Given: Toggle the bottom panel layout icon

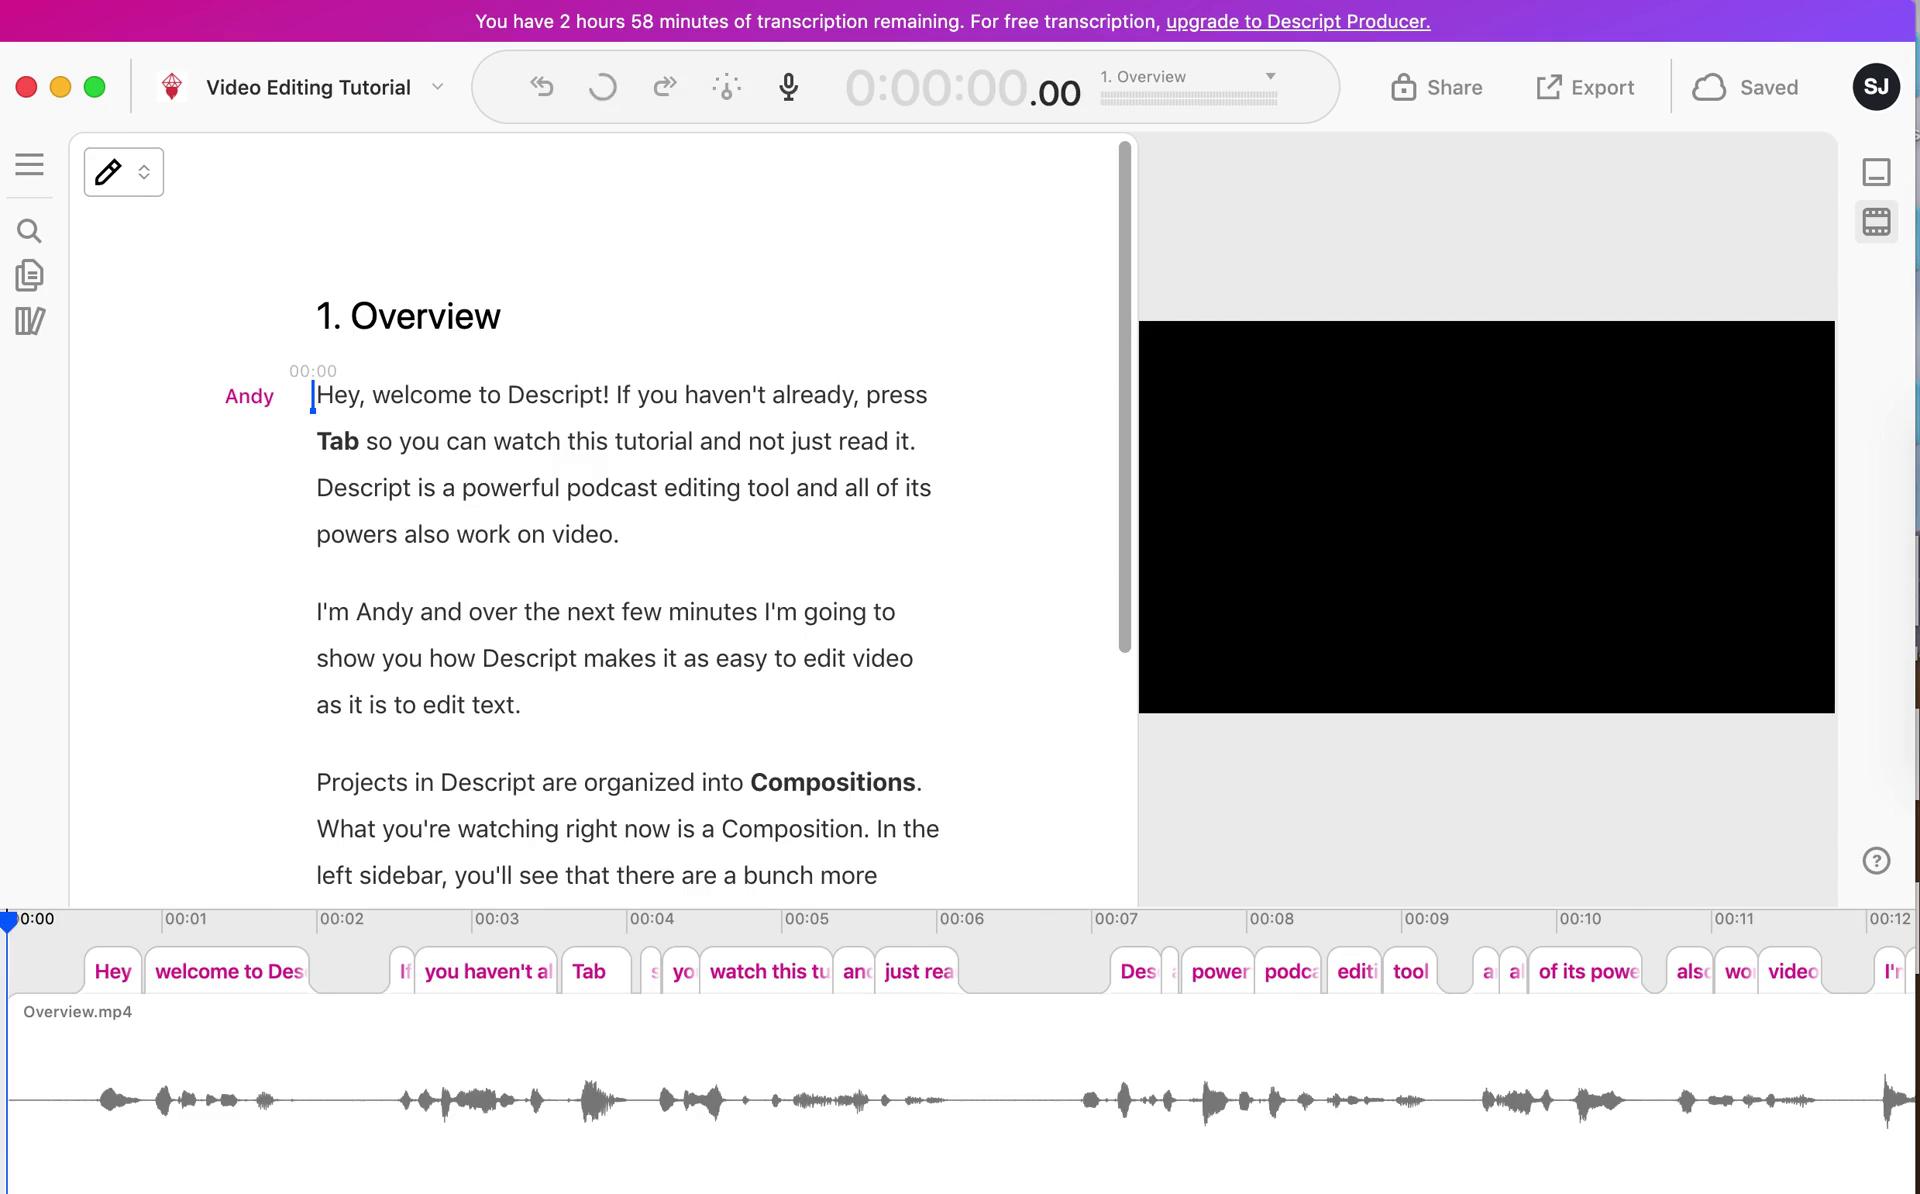Looking at the screenshot, I should coord(1876,172).
